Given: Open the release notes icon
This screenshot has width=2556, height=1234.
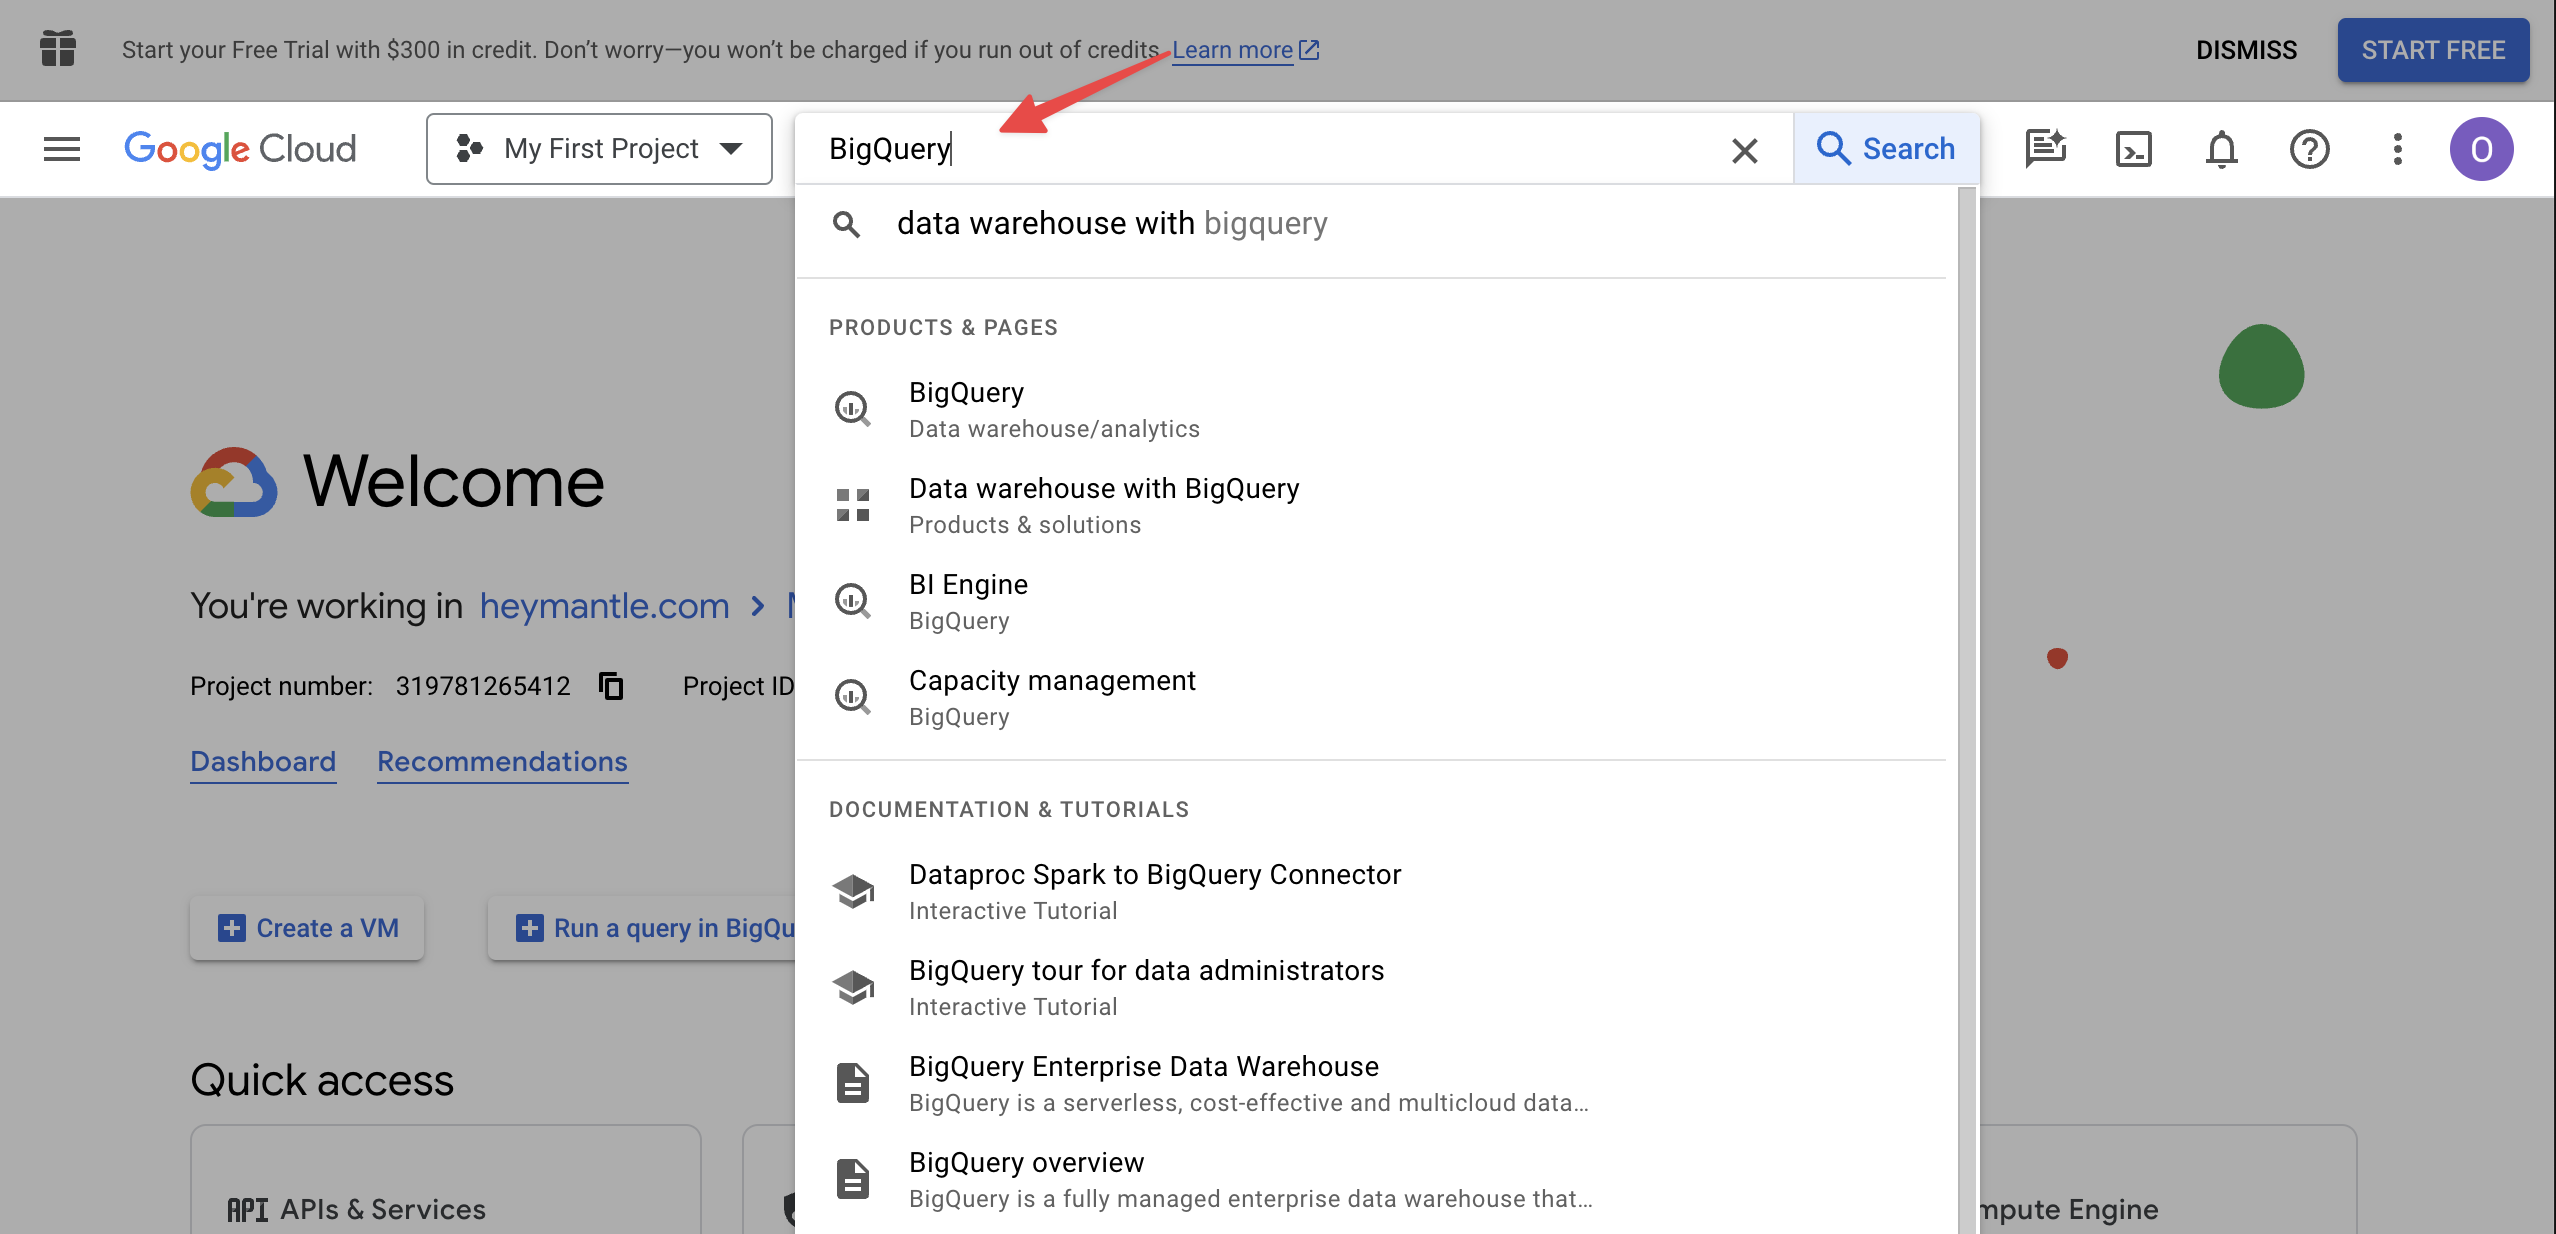Looking at the screenshot, I should [2046, 149].
